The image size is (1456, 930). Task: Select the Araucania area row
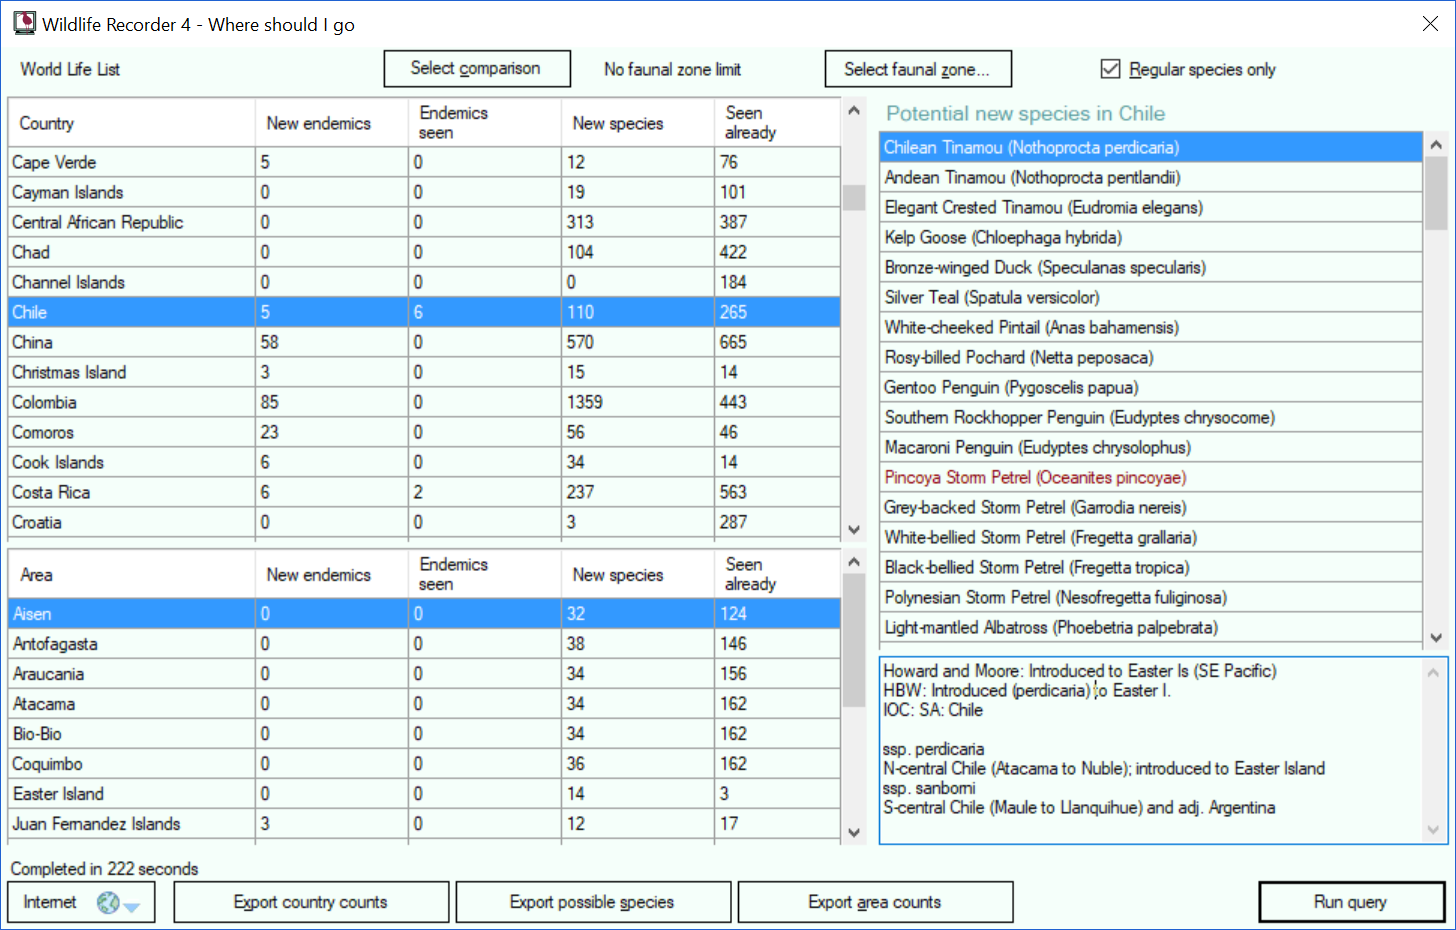tap(424, 674)
